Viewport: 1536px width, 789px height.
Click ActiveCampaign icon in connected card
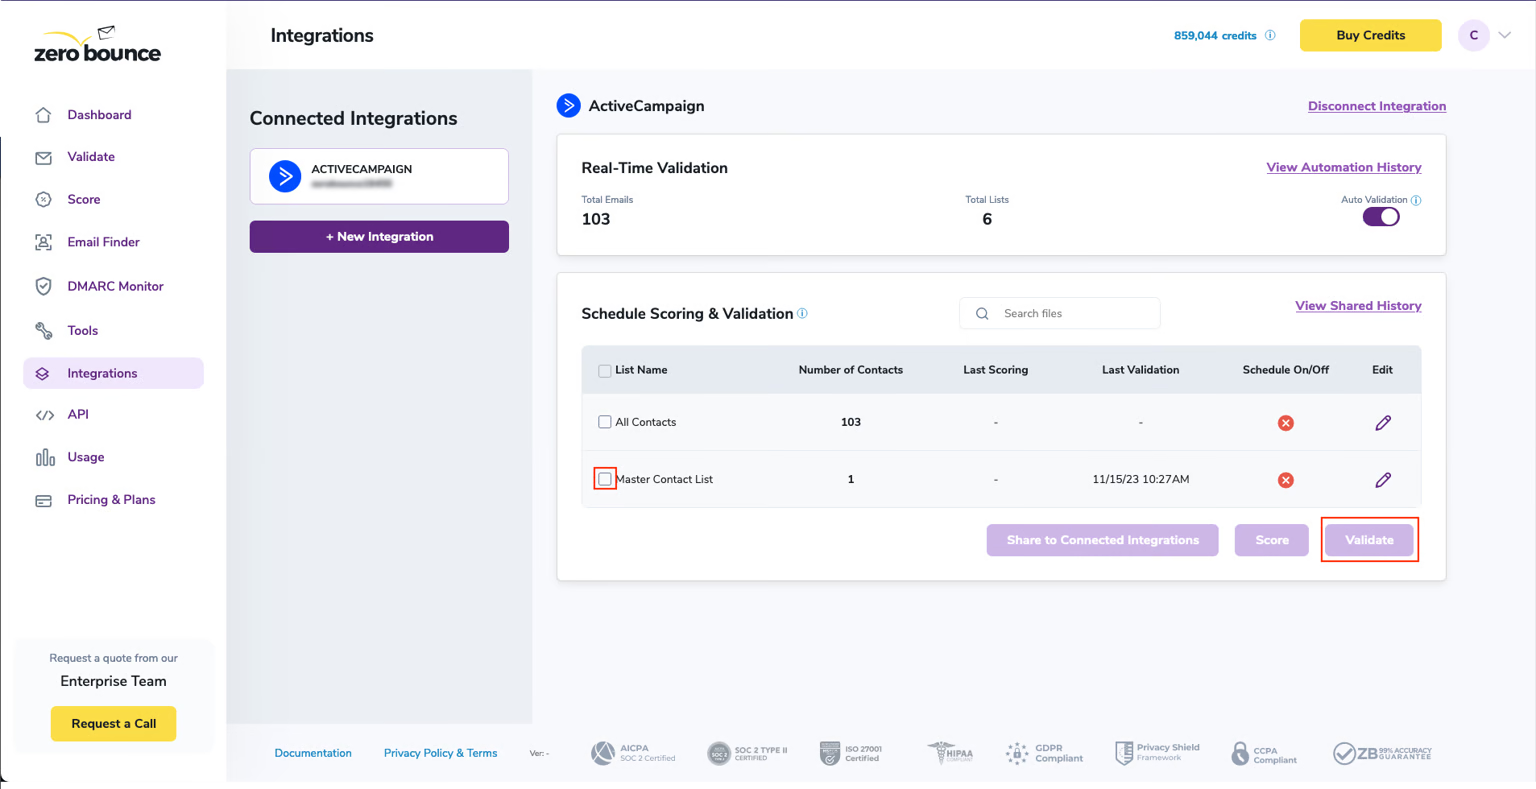tap(285, 177)
